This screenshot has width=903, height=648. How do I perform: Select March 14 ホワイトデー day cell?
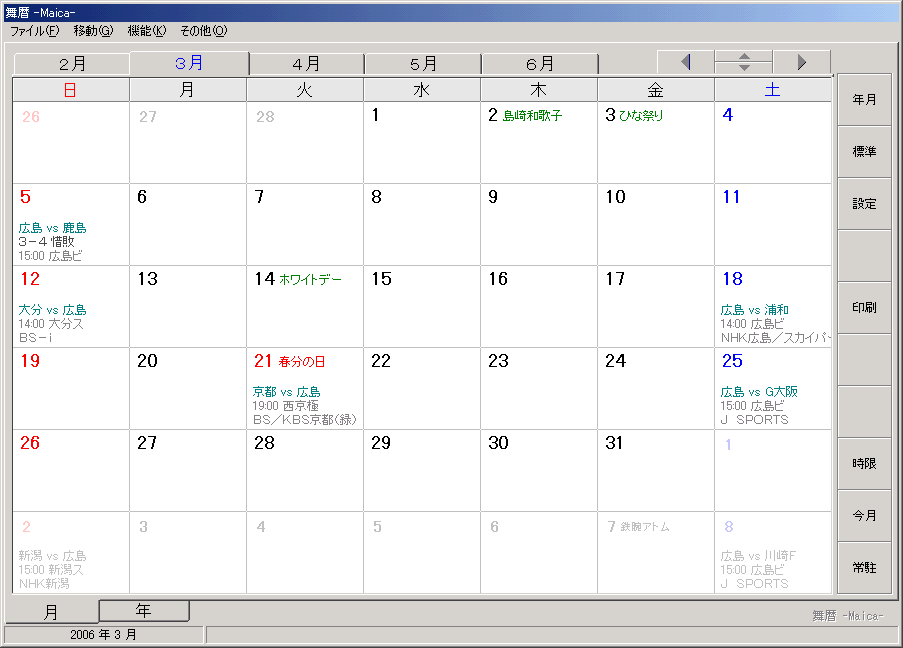click(304, 306)
